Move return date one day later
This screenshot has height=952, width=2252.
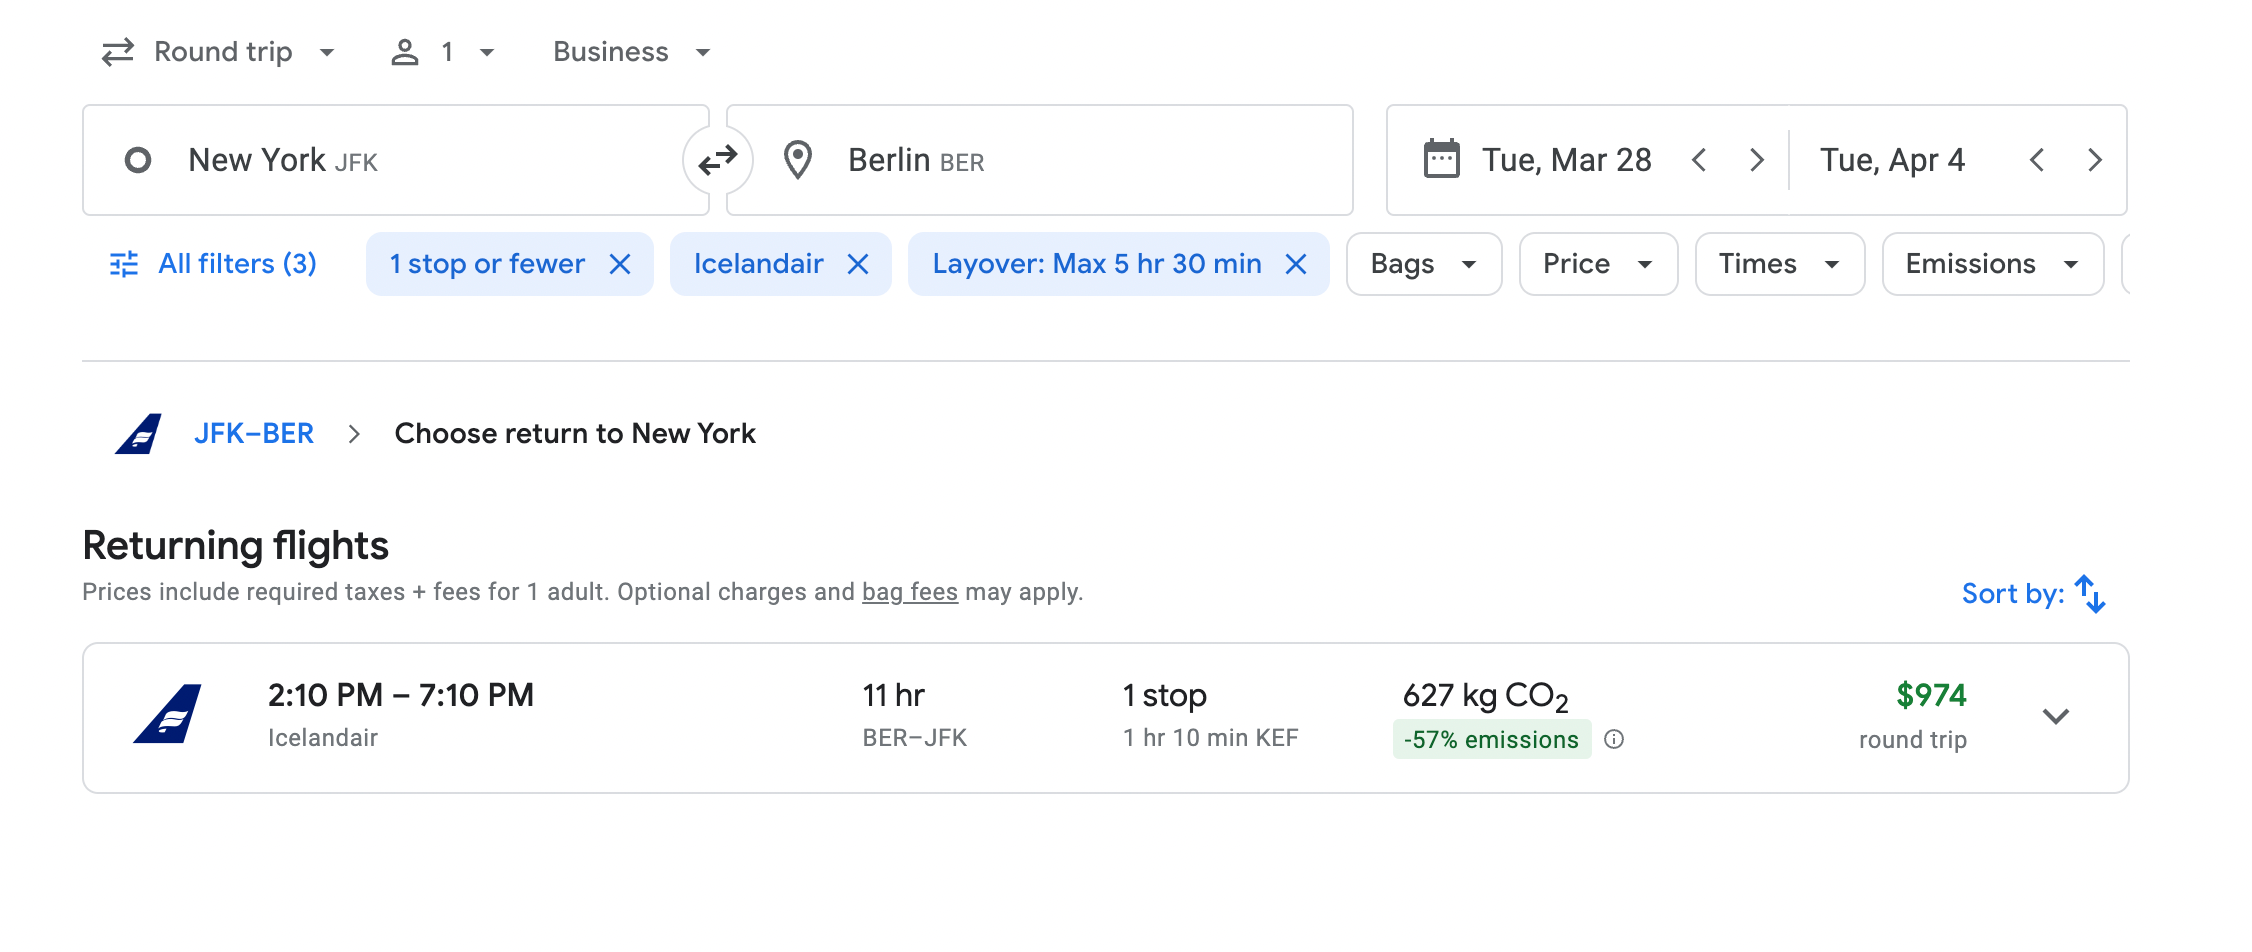pyautogui.click(x=2095, y=160)
